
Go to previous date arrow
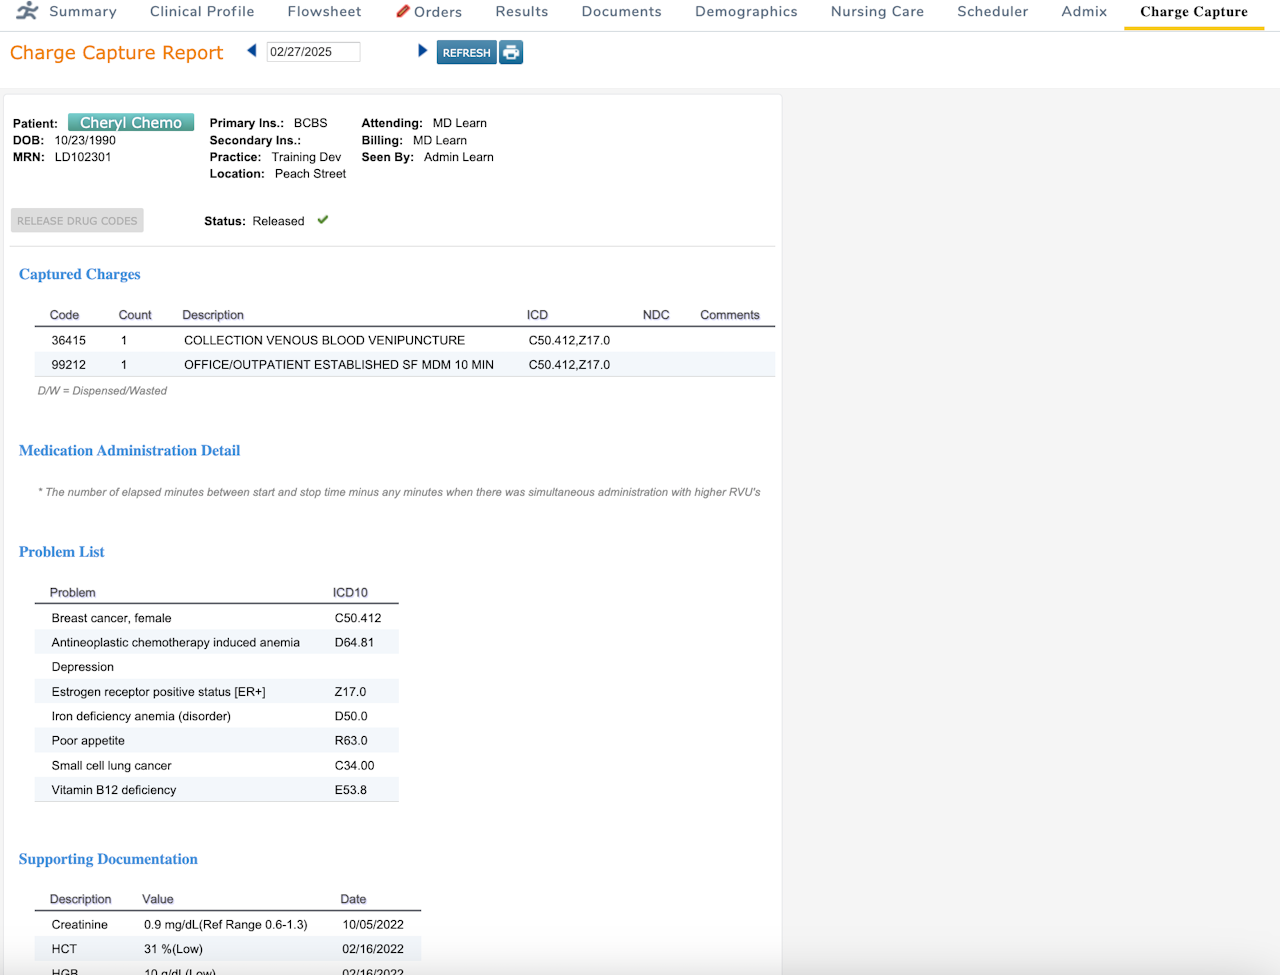pyautogui.click(x=252, y=51)
